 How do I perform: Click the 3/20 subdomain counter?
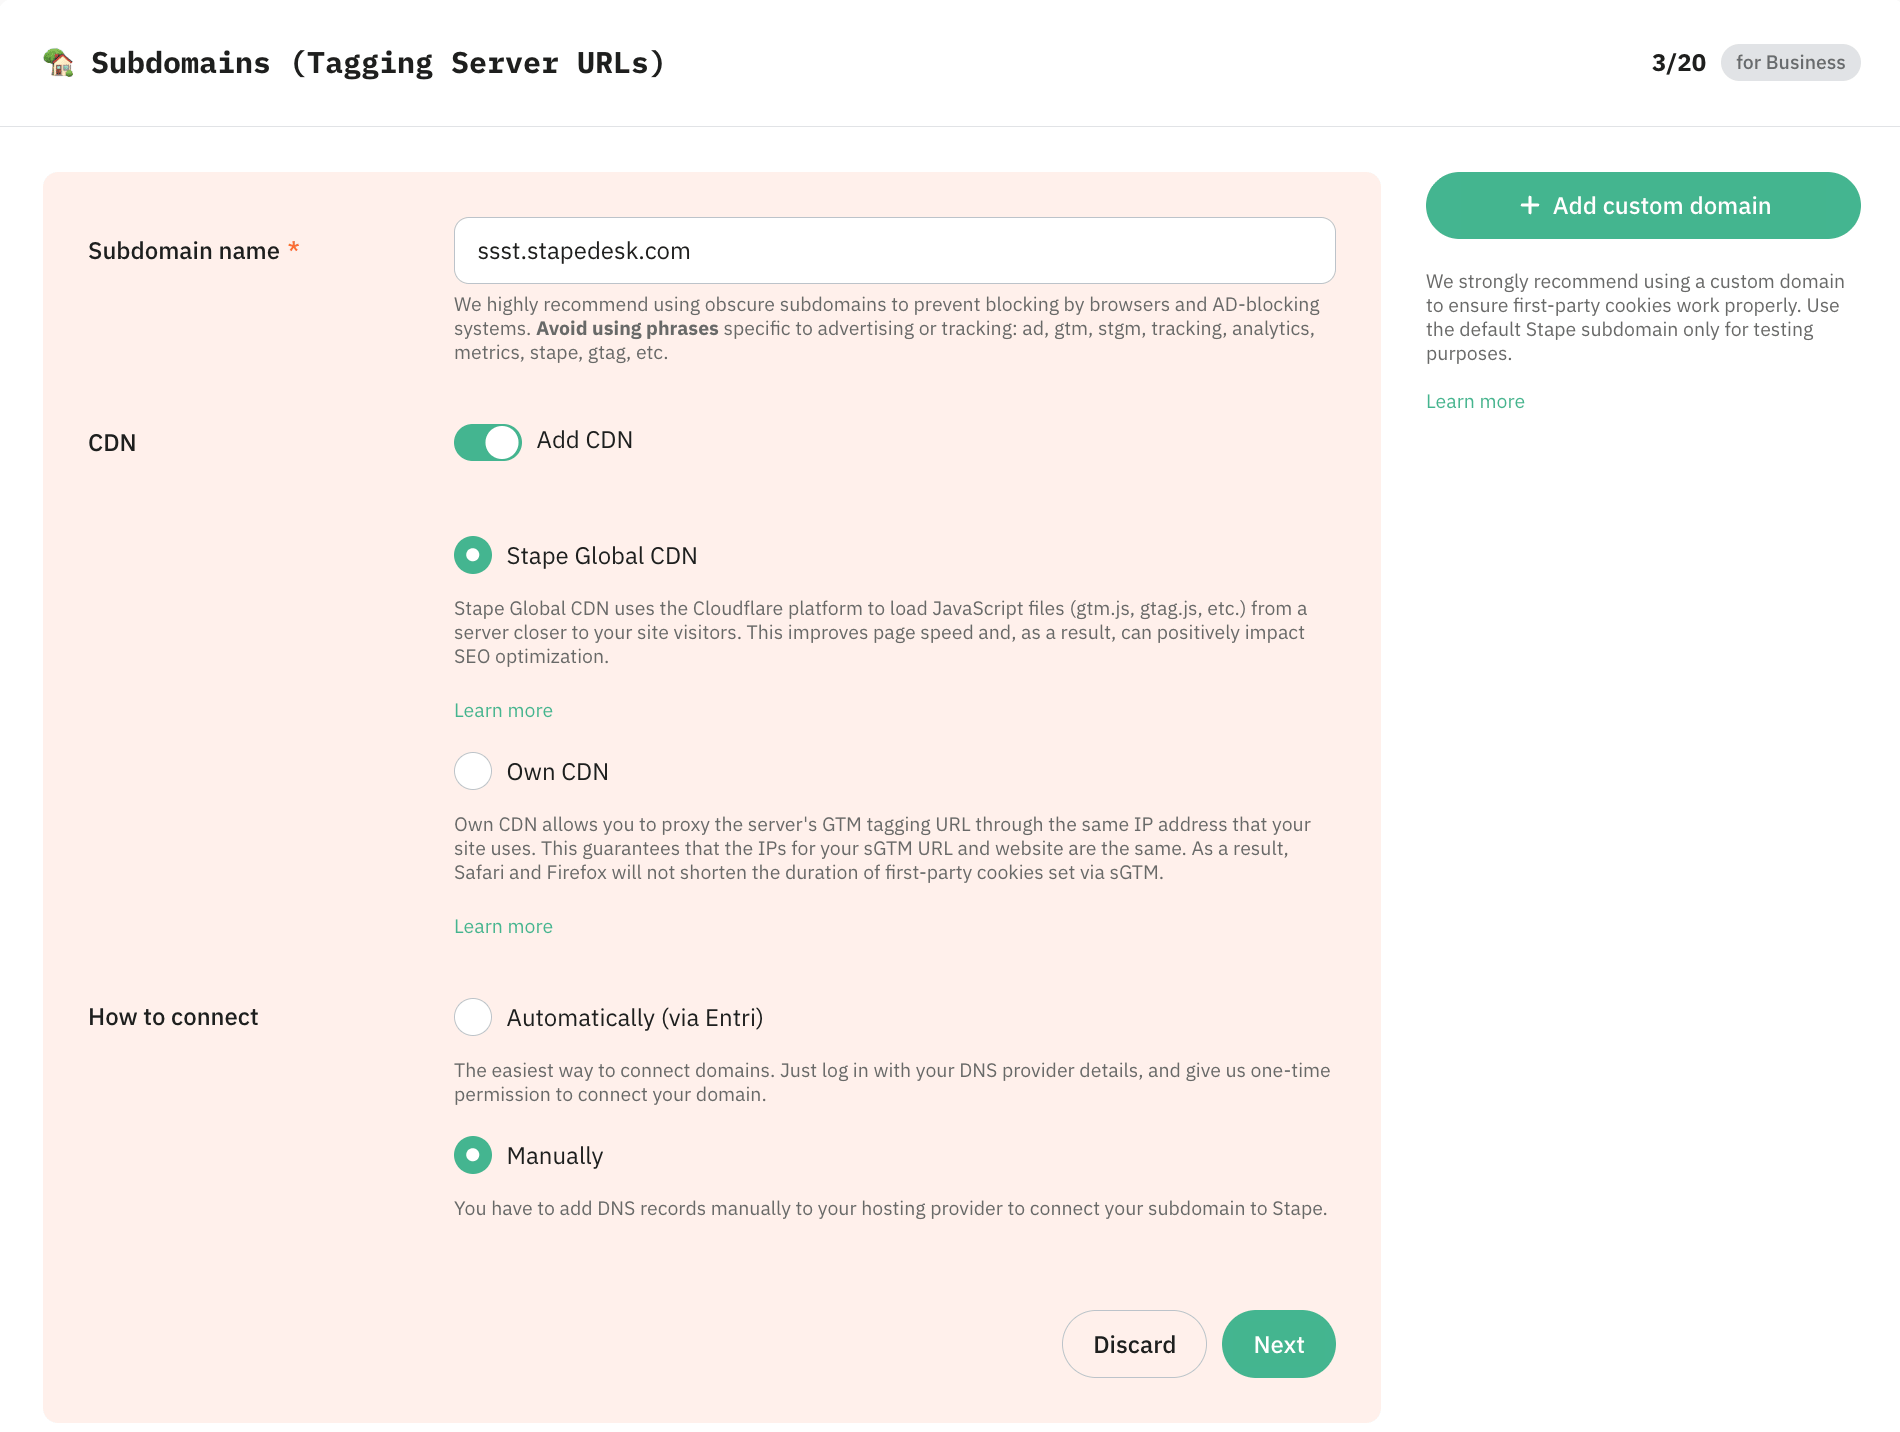1679,63
